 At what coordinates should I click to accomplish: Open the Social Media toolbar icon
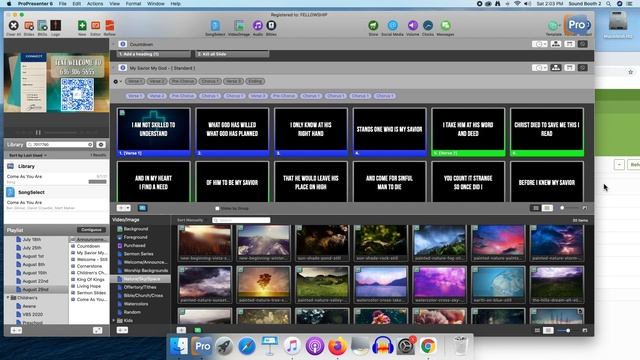point(392,26)
